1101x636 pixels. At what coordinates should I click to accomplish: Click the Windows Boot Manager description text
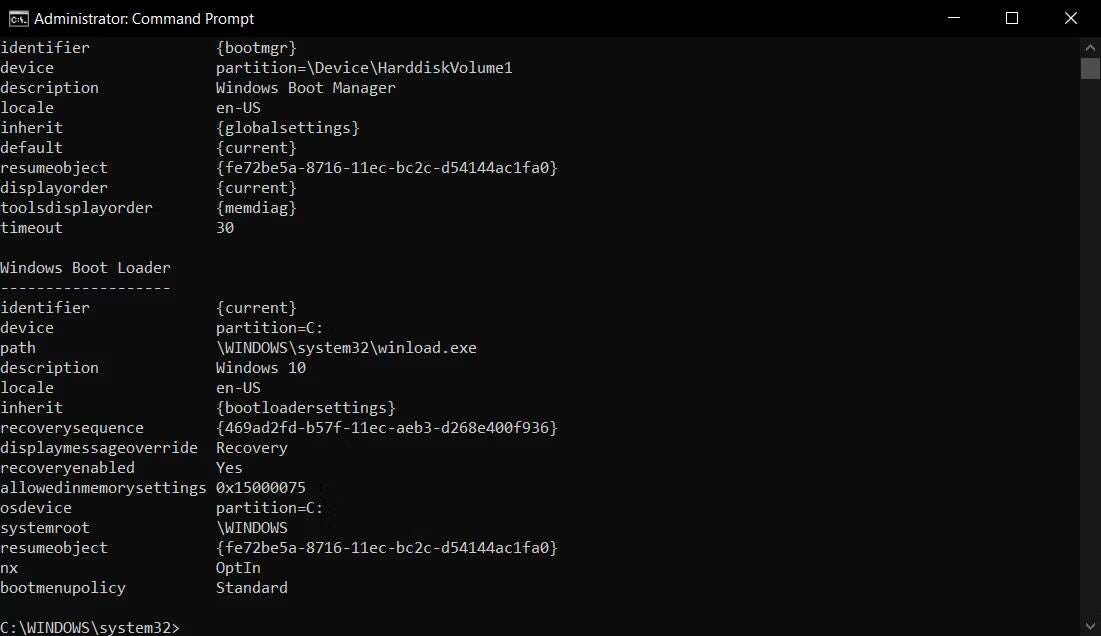[304, 87]
